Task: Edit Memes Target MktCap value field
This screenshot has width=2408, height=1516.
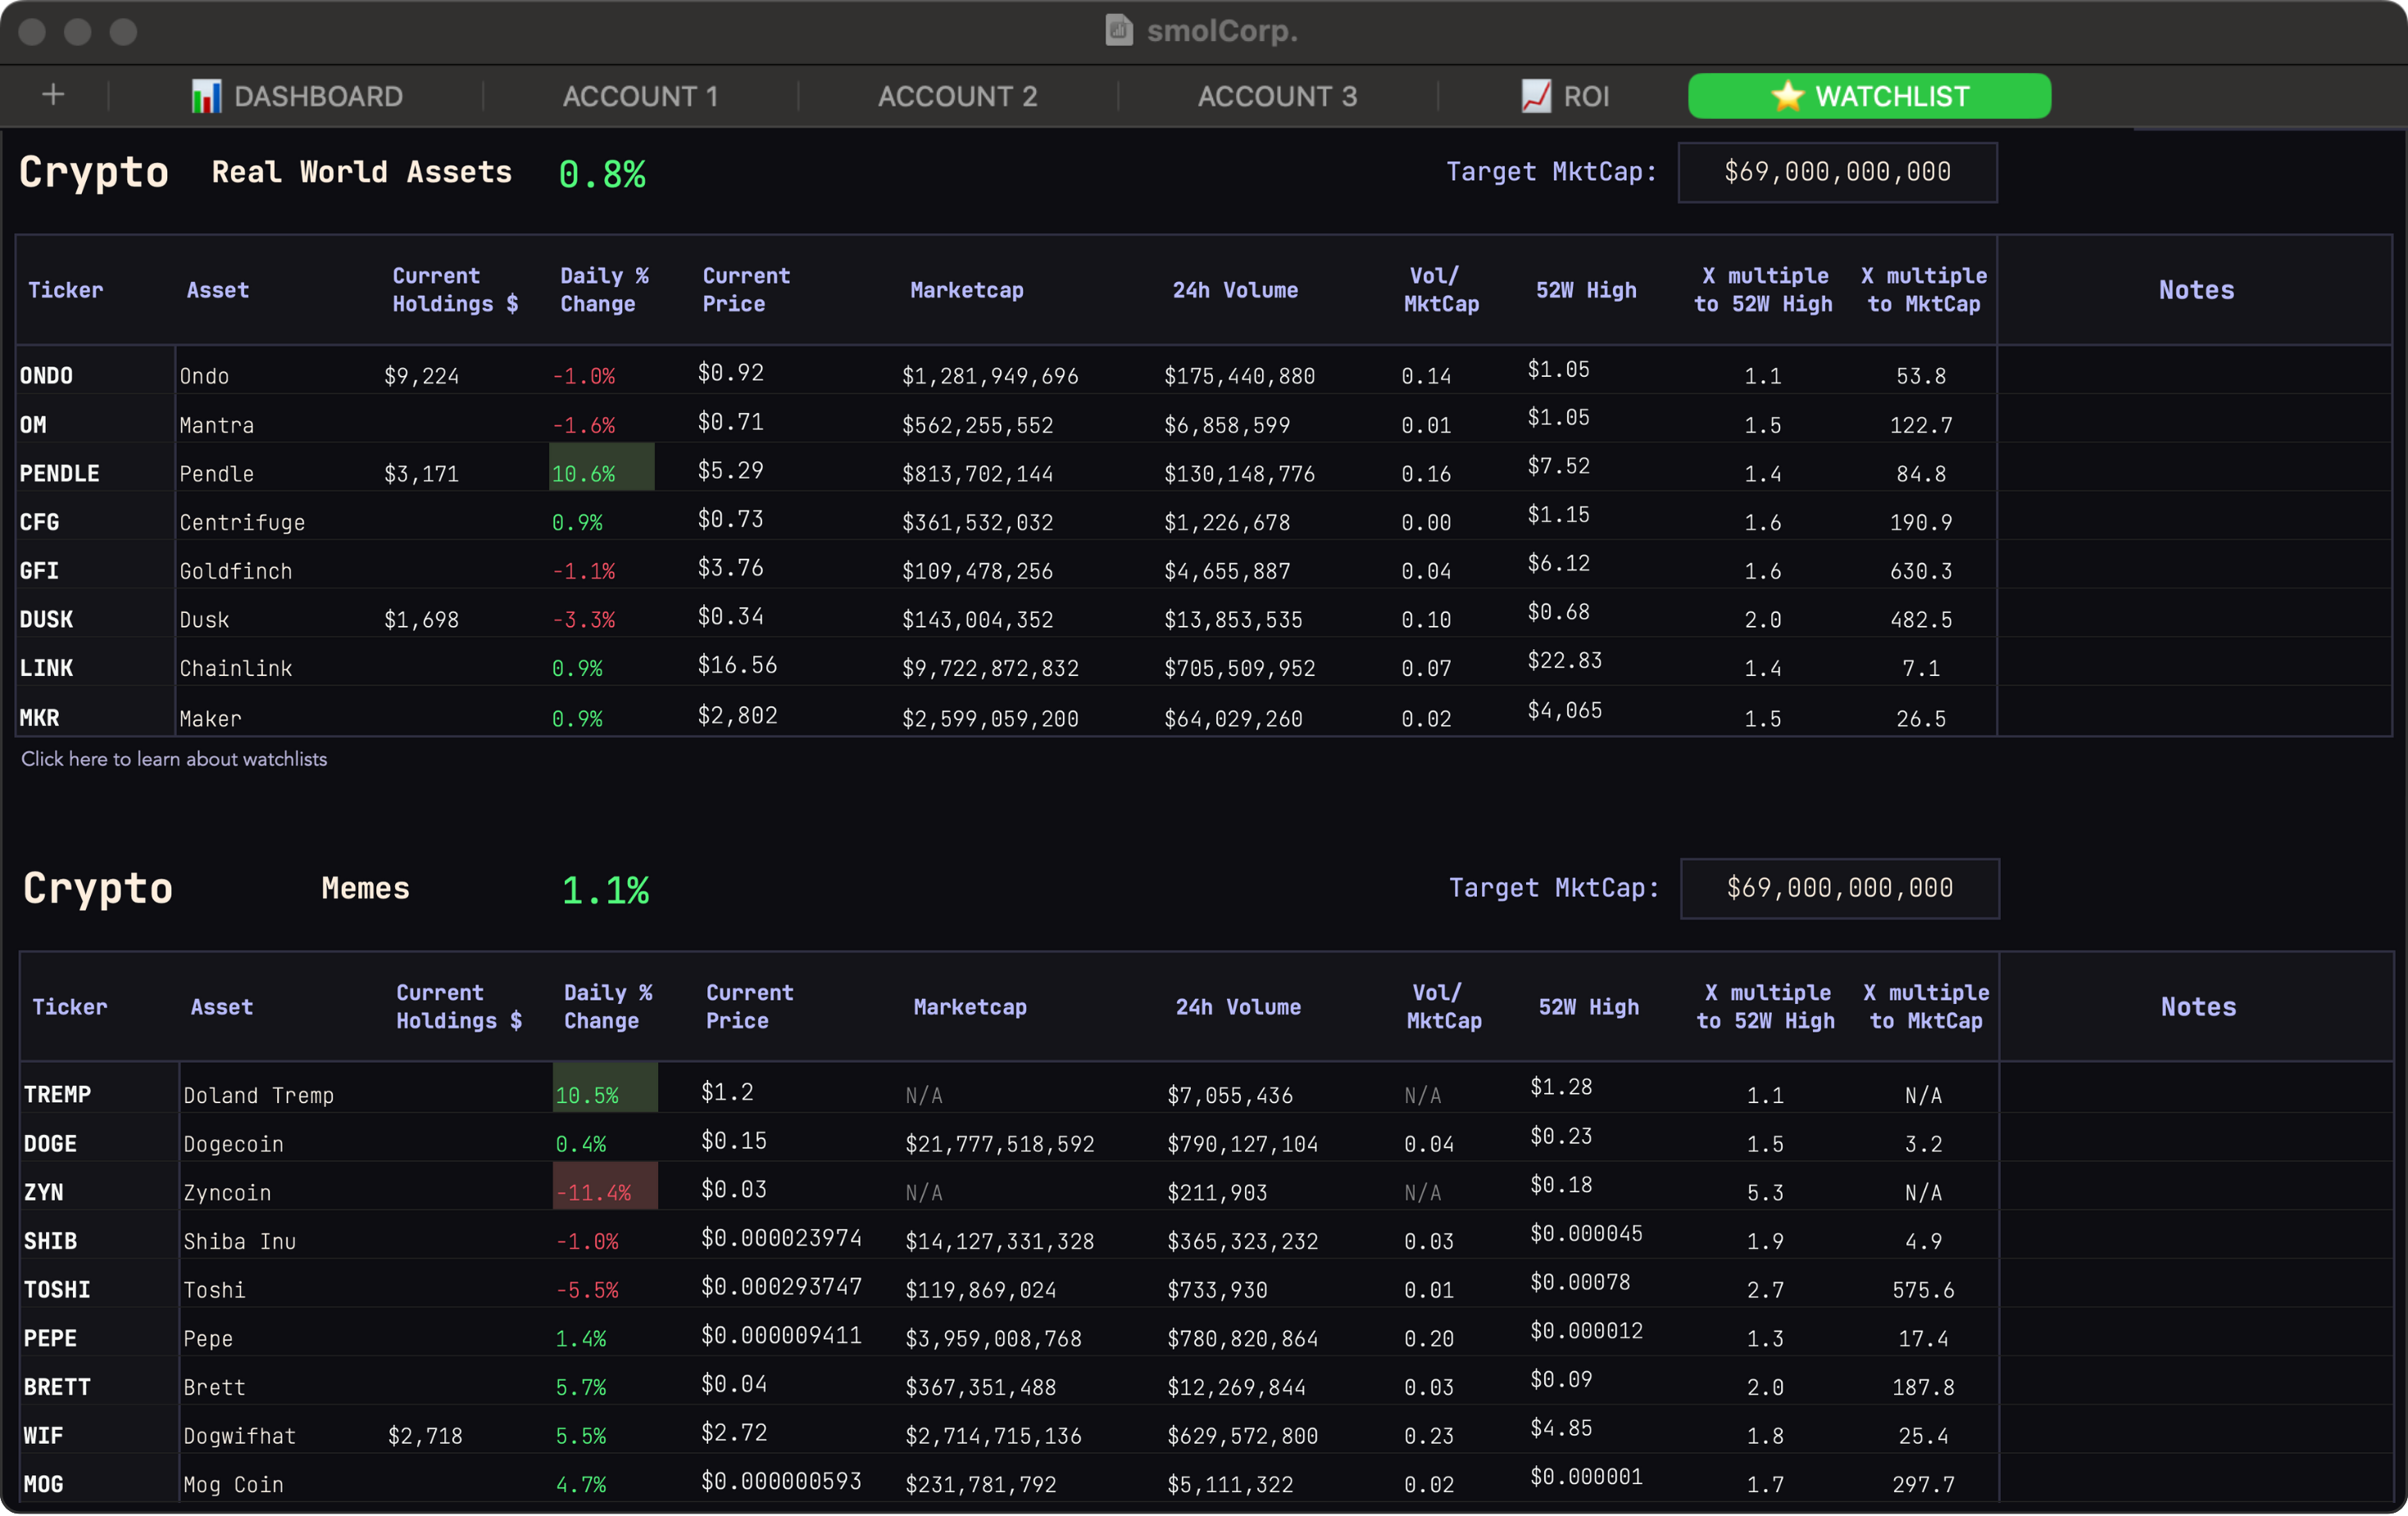Action: pos(1839,888)
